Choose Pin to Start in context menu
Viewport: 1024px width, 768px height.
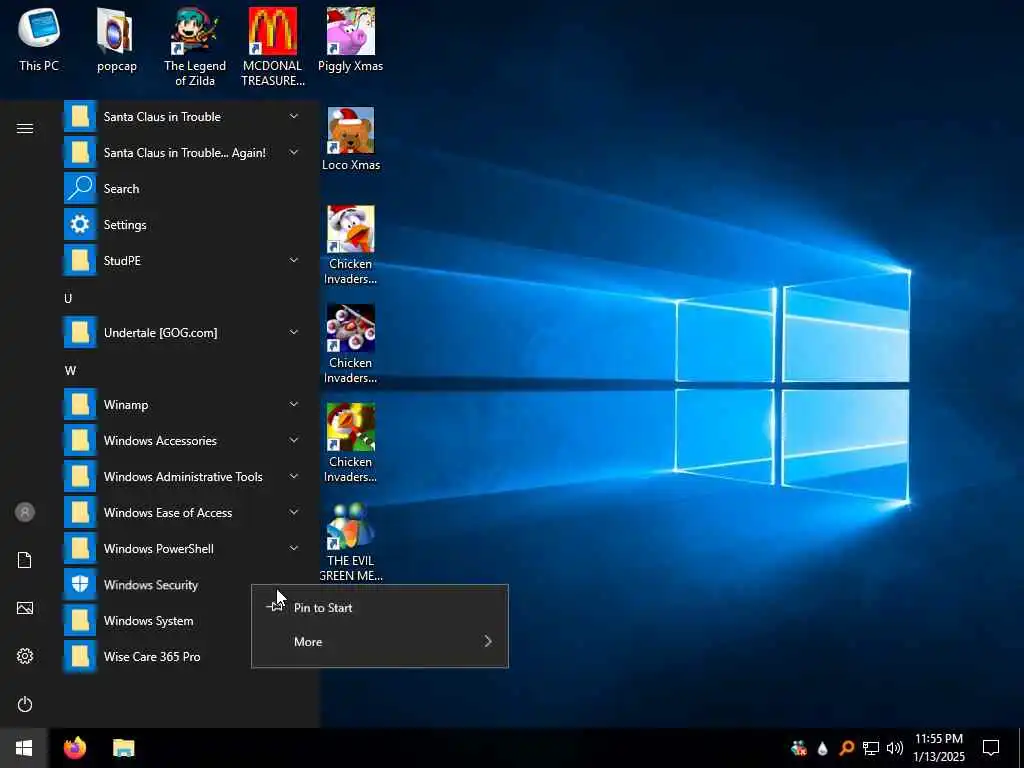[x=379, y=607]
